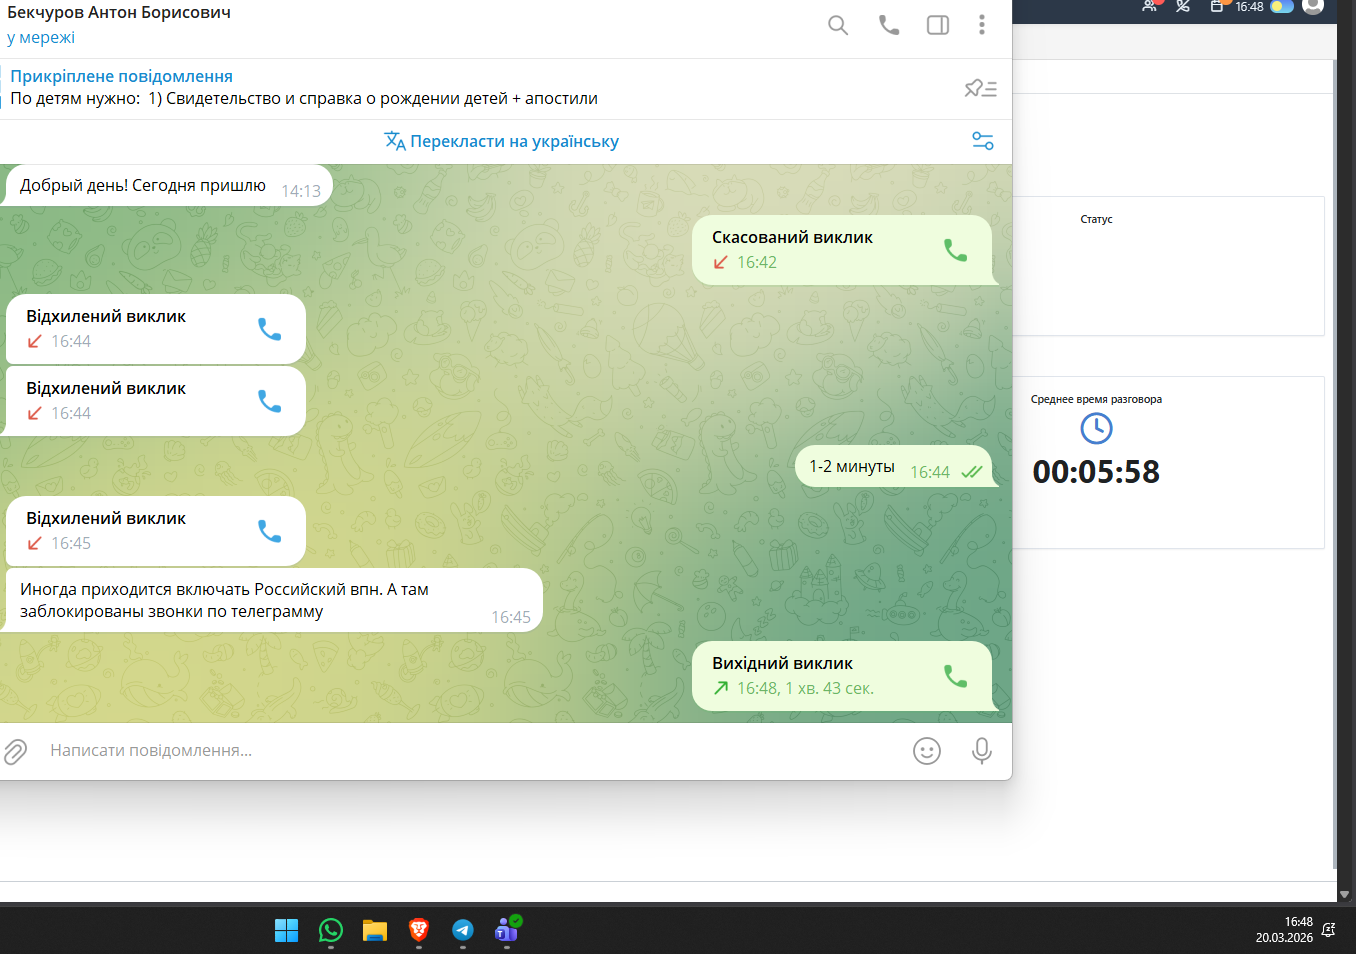Attach a file with the paperclip icon

16,751
